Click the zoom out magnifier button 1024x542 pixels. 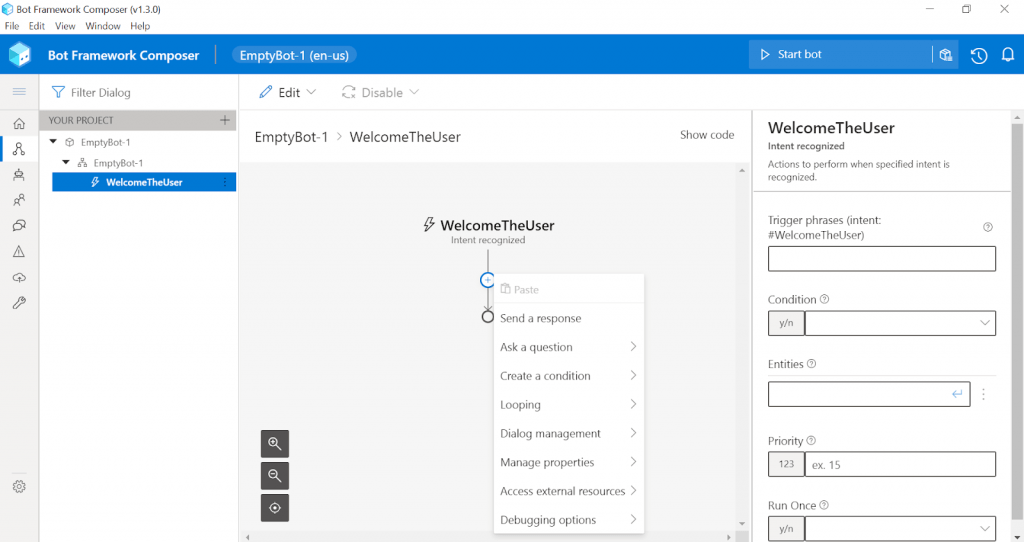[275, 476]
